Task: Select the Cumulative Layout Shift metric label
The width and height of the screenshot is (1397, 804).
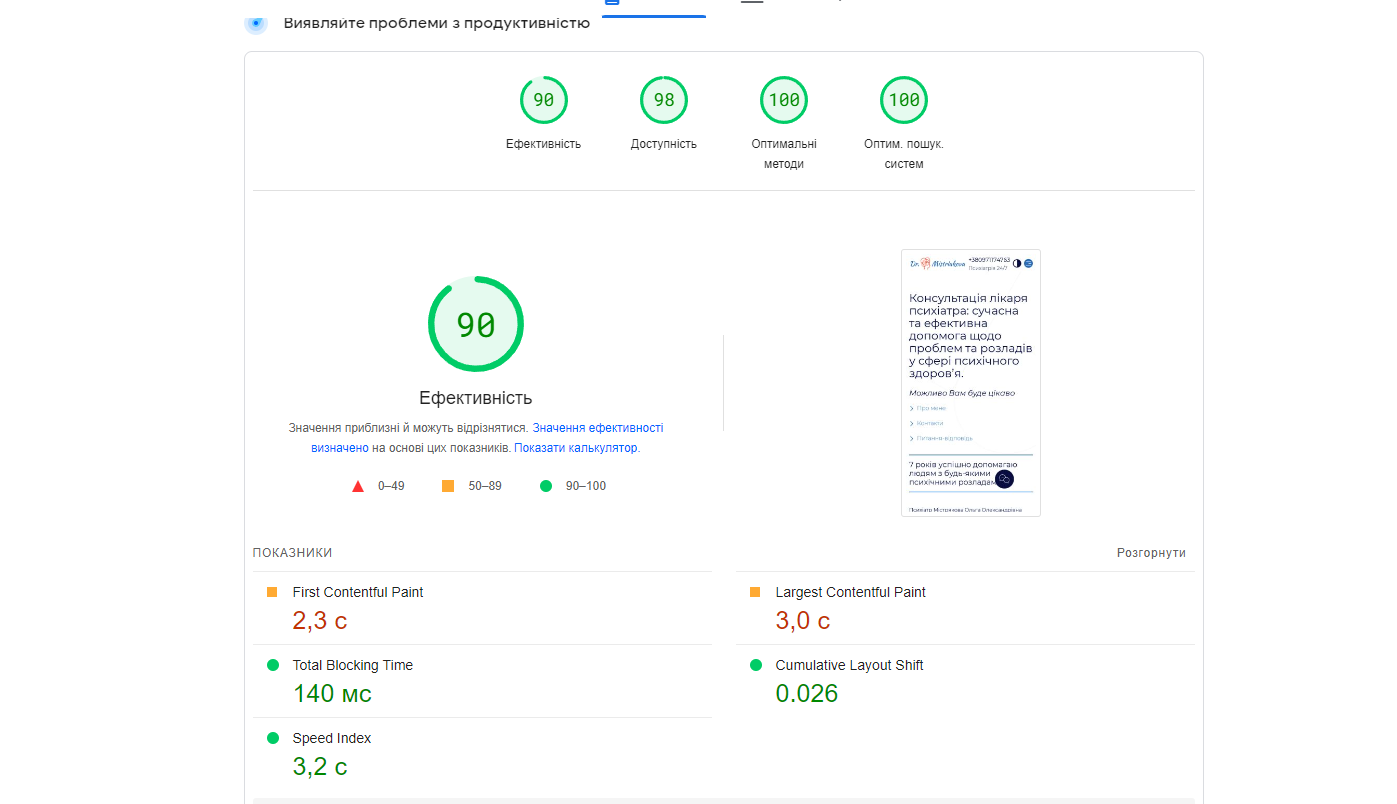Action: point(849,665)
